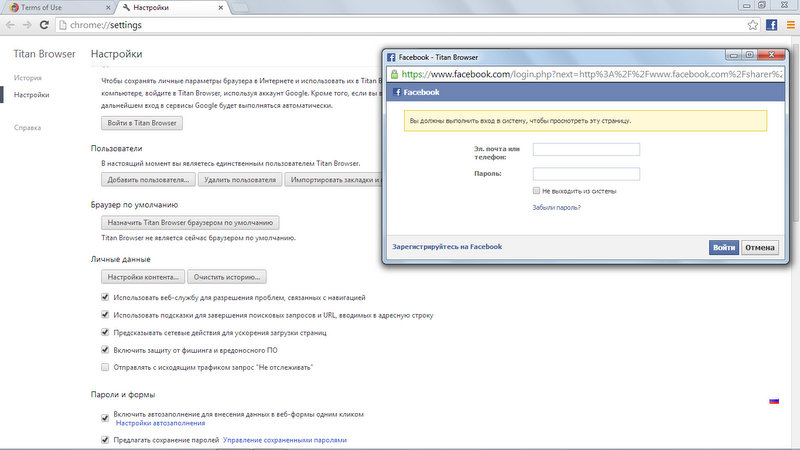Toggle offer to save passwords checkbox
This screenshot has width=800, height=450.
pyautogui.click(x=105, y=439)
